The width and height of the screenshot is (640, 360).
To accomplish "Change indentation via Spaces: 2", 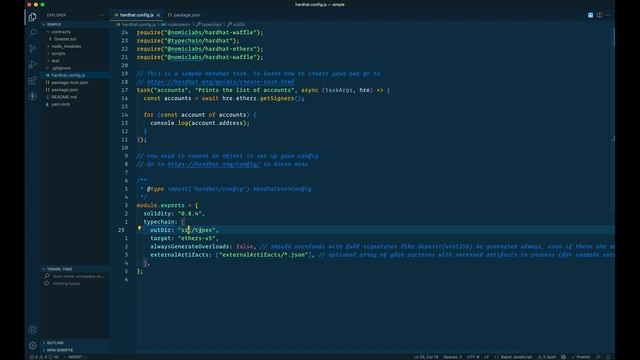I will click(453, 357).
